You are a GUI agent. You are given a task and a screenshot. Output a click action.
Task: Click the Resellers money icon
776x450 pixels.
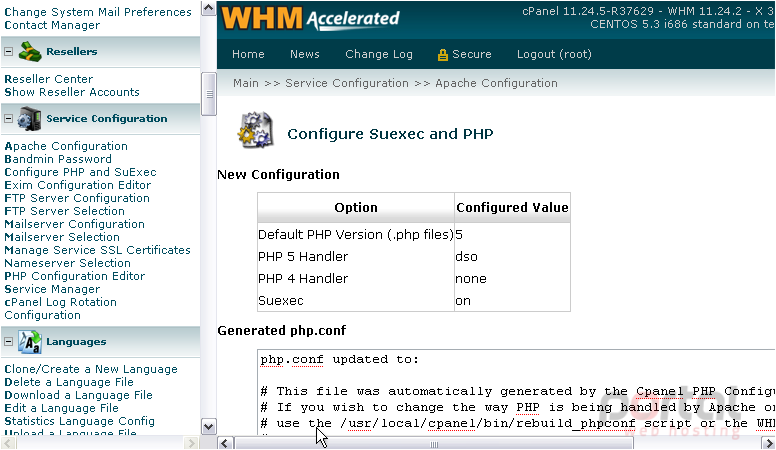click(x=30, y=51)
